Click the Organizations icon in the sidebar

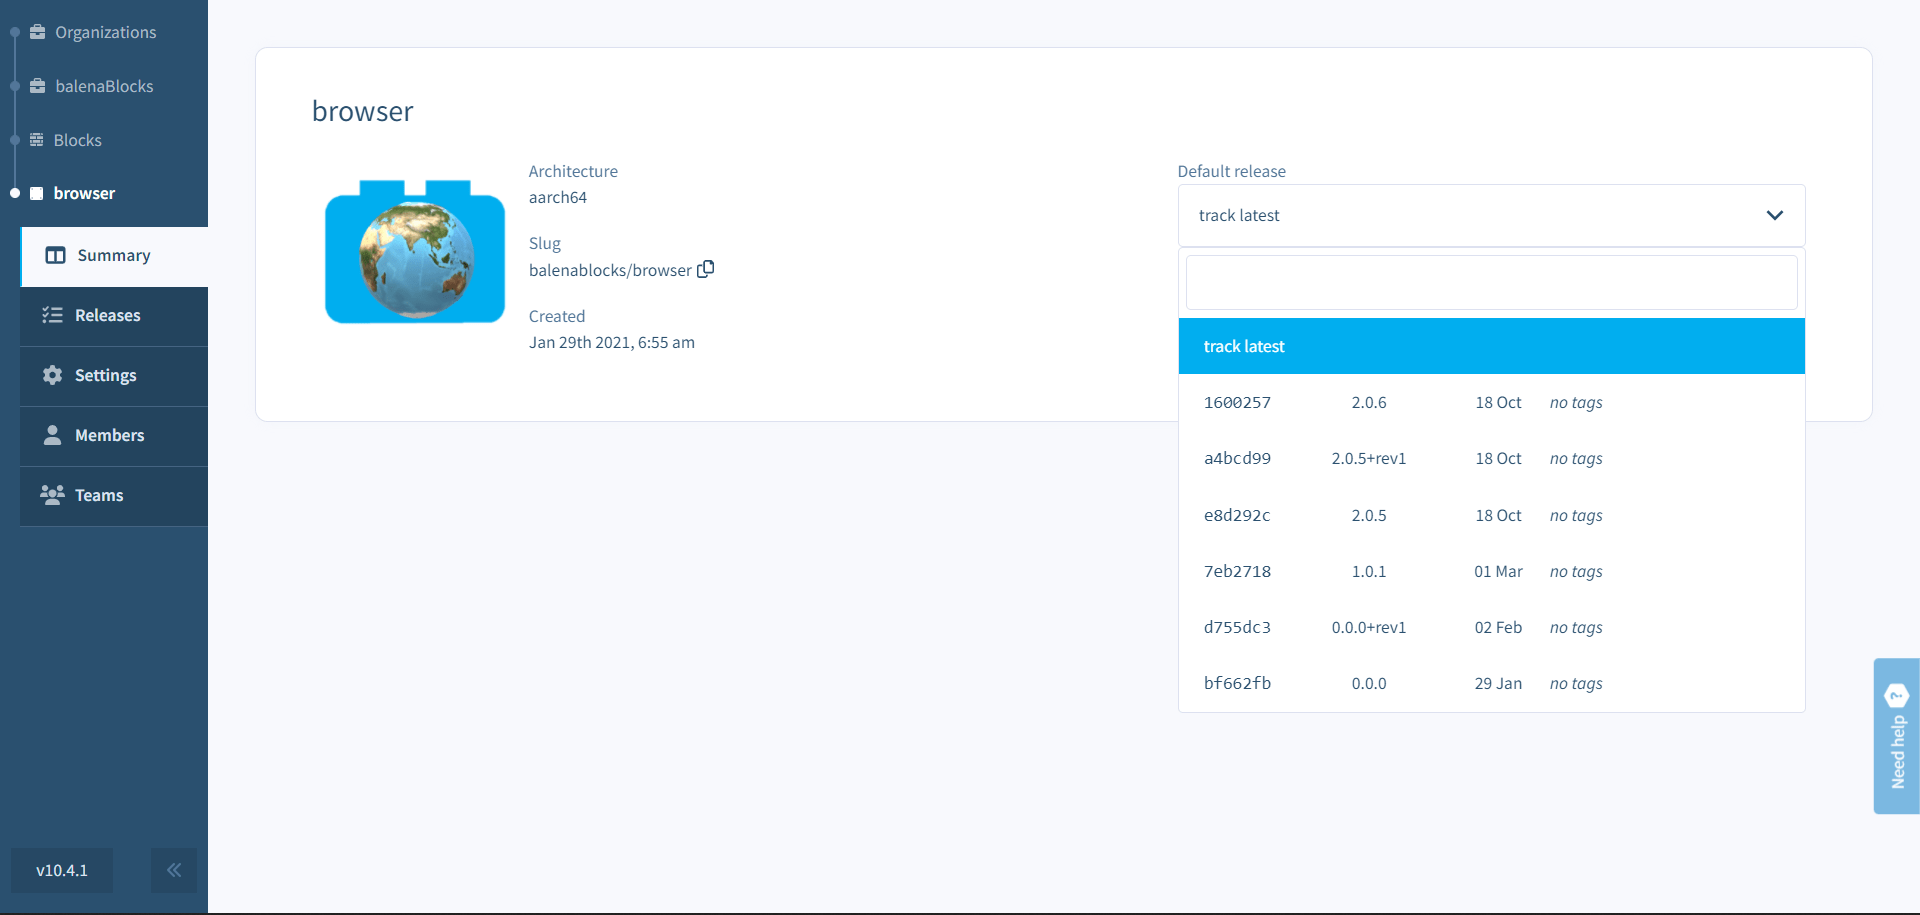pyautogui.click(x=38, y=31)
